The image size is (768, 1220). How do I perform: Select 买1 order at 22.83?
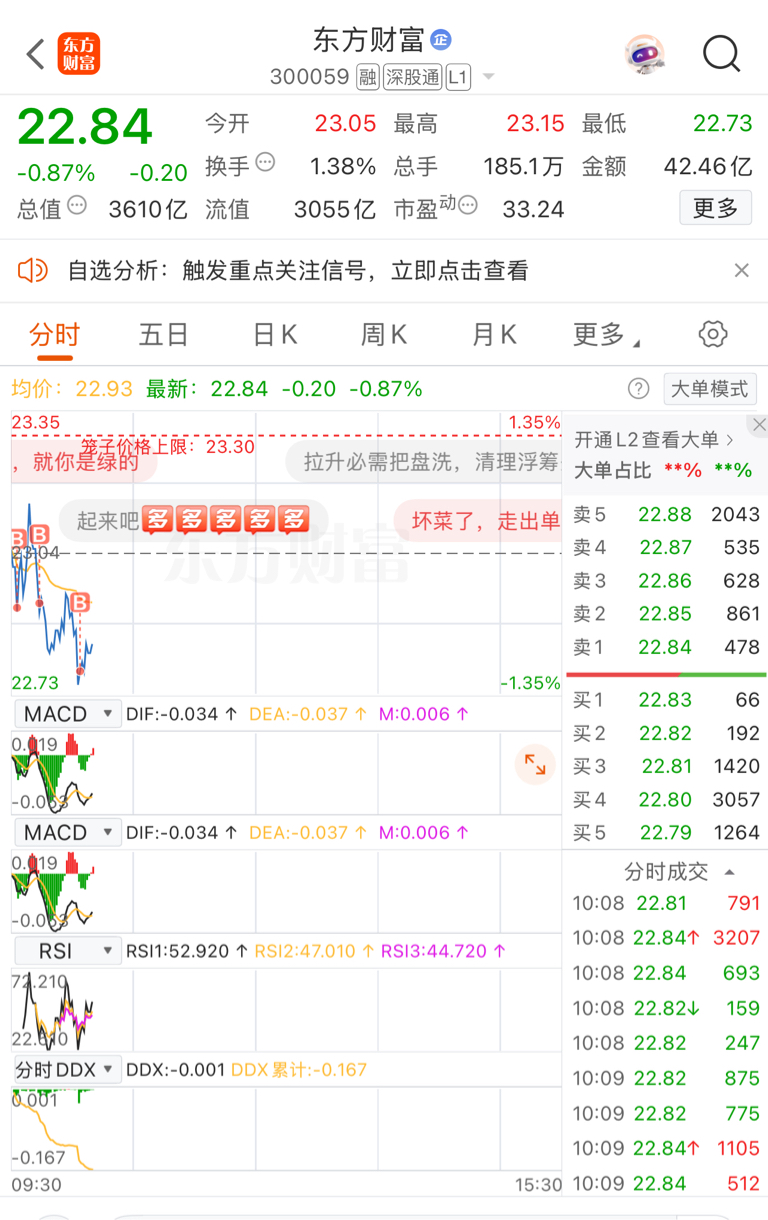(666, 700)
